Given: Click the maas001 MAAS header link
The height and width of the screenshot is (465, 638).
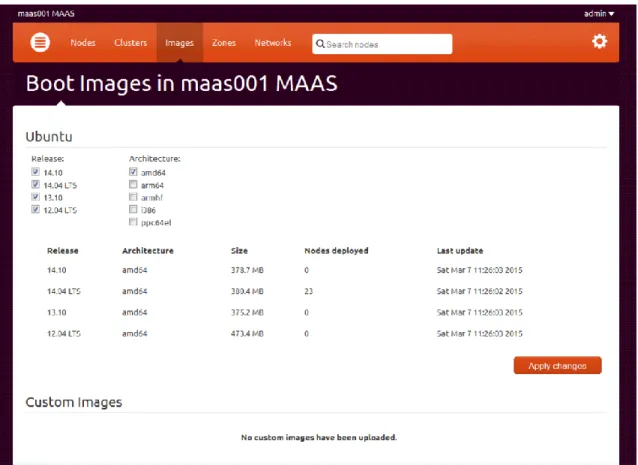Looking at the screenshot, I should [x=46, y=13].
